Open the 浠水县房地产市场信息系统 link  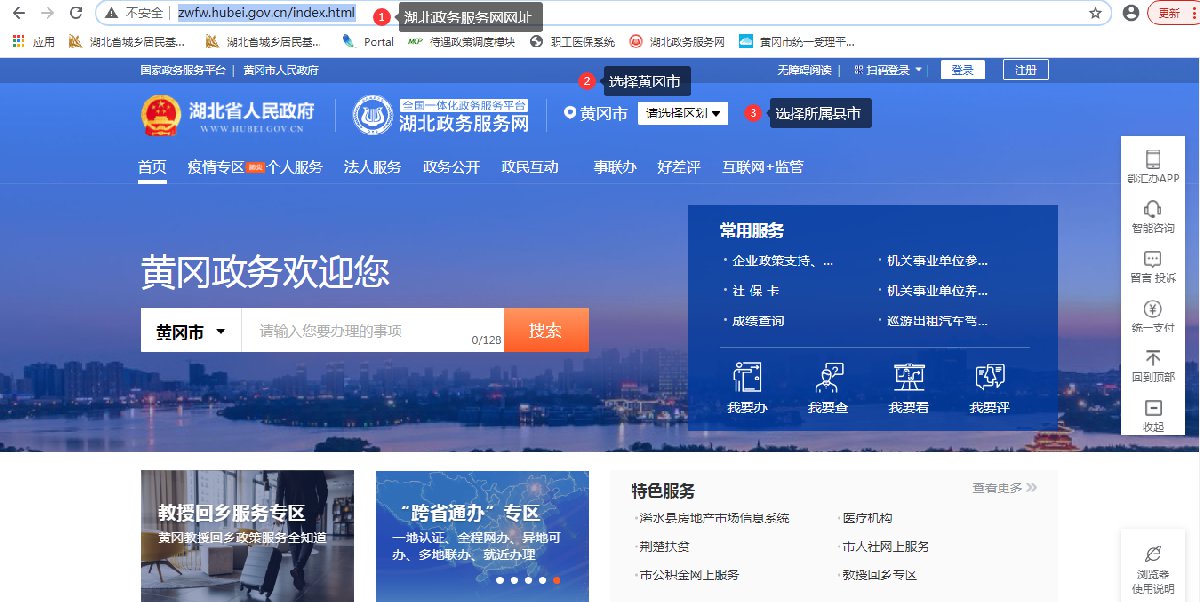click(x=714, y=518)
